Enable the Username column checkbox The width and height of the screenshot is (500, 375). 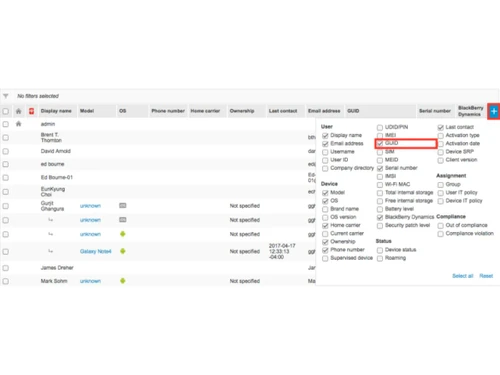coord(325,152)
